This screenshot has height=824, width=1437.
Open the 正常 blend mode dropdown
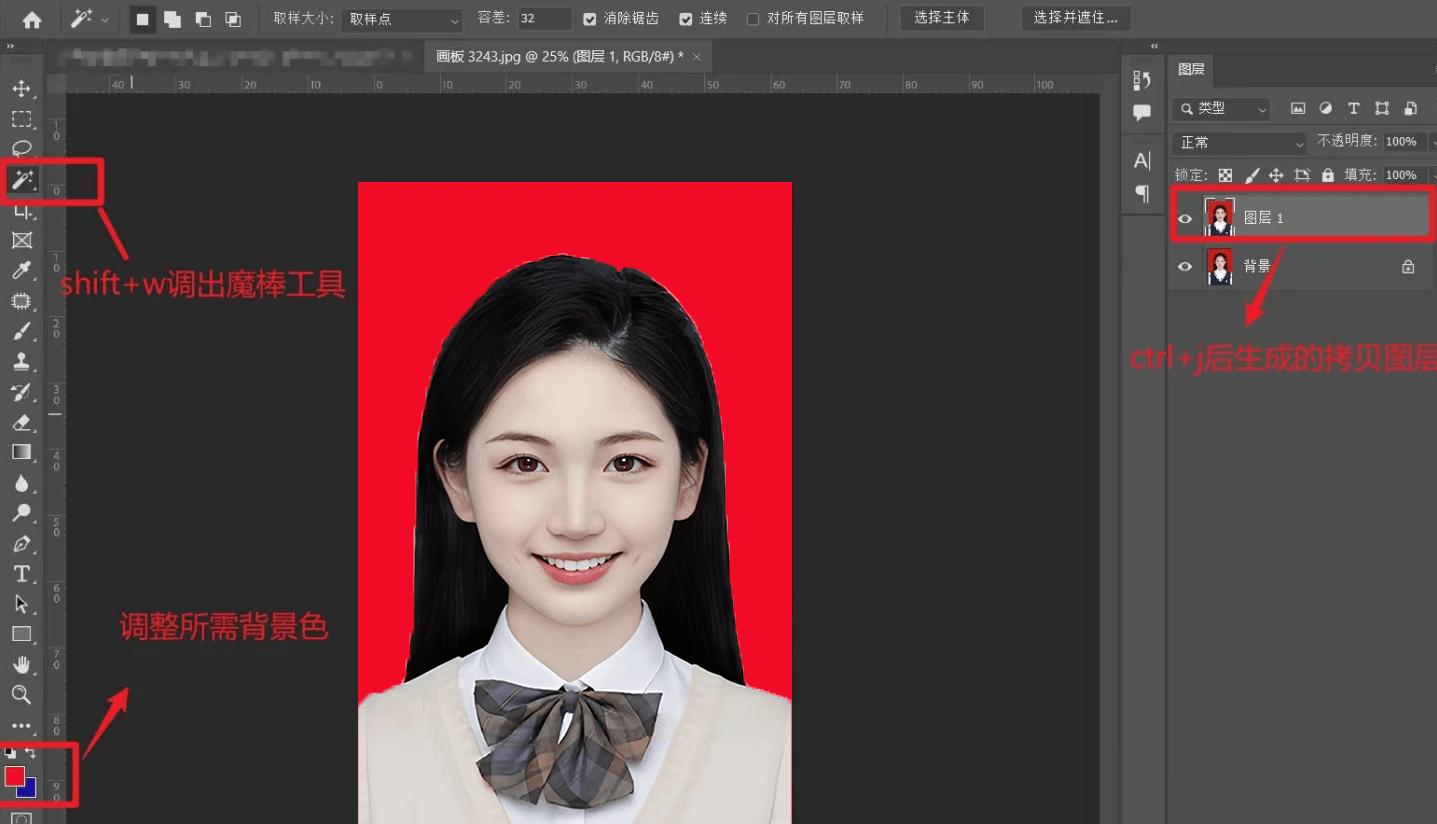click(1240, 143)
